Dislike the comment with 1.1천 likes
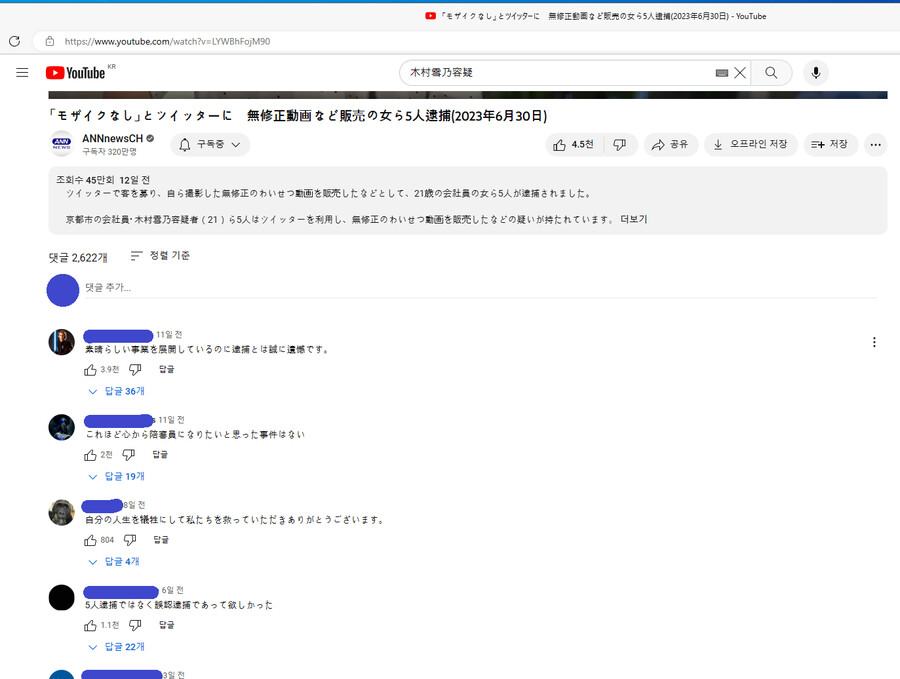Image resolution: width=900 pixels, height=679 pixels. 135,624
